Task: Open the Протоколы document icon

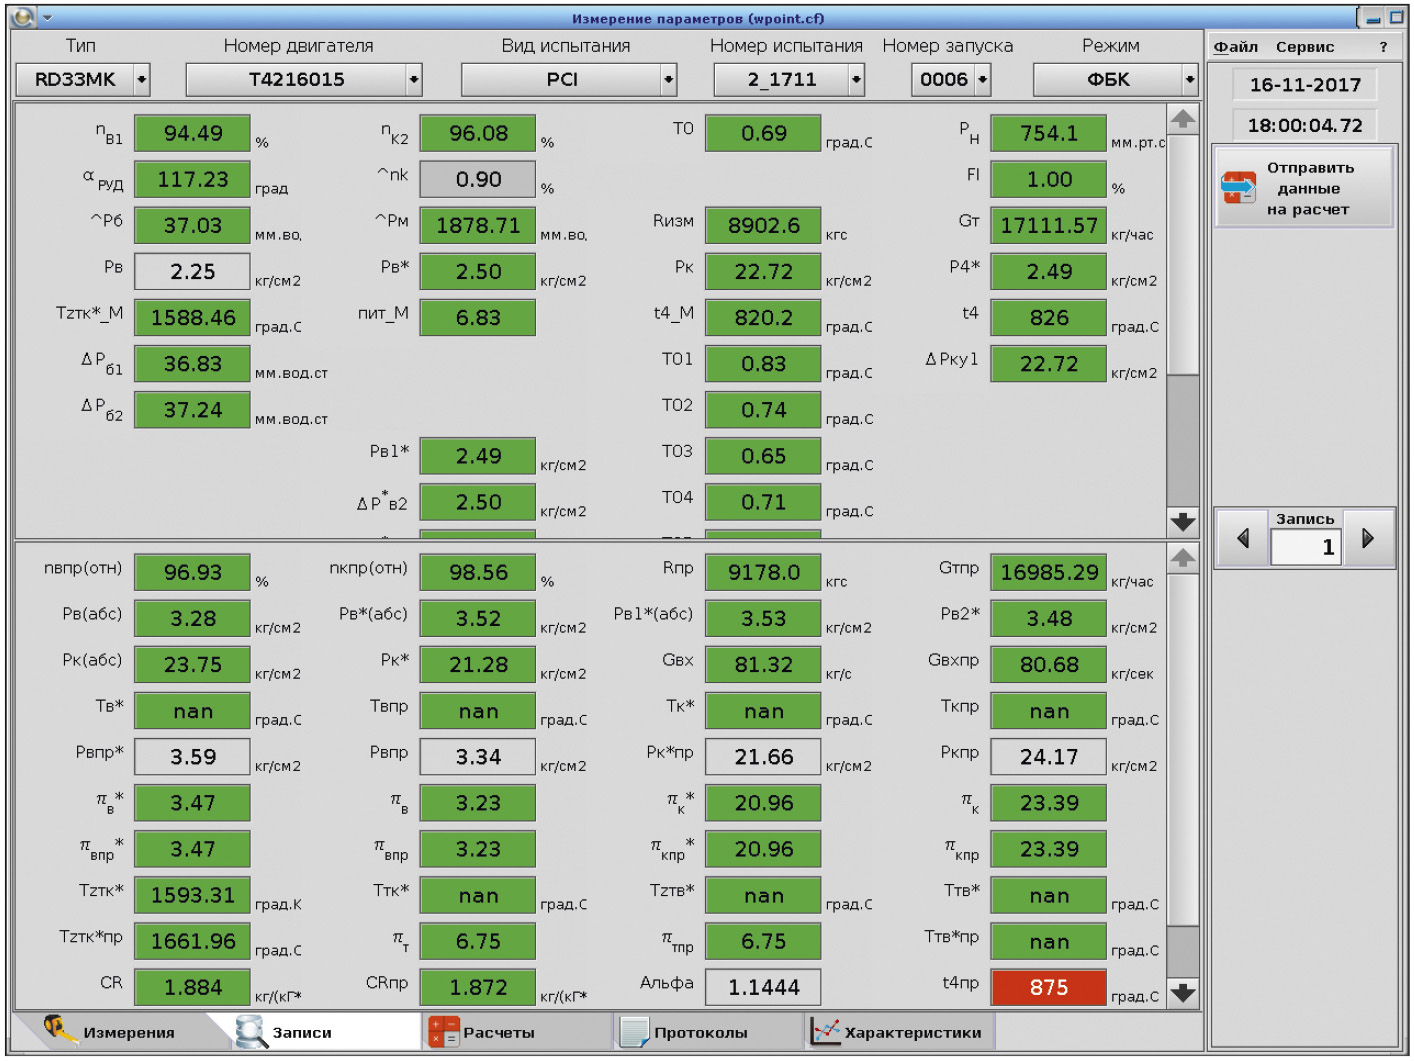Action: click(634, 1032)
